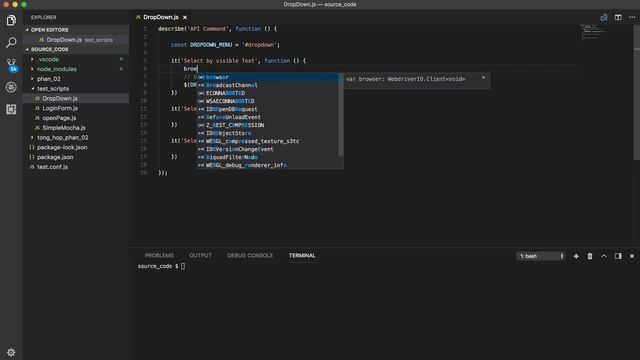Switch to the PROBLEMS tab
The width and height of the screenshot is (640, 360).
[159, 256]
